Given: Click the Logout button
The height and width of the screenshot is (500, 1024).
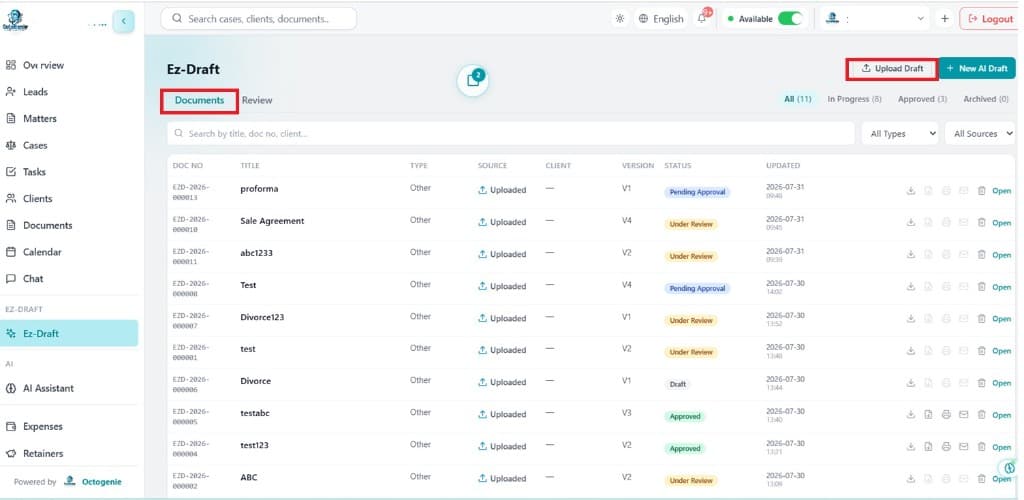Looking at the screenshot, I should pos(990,19).
